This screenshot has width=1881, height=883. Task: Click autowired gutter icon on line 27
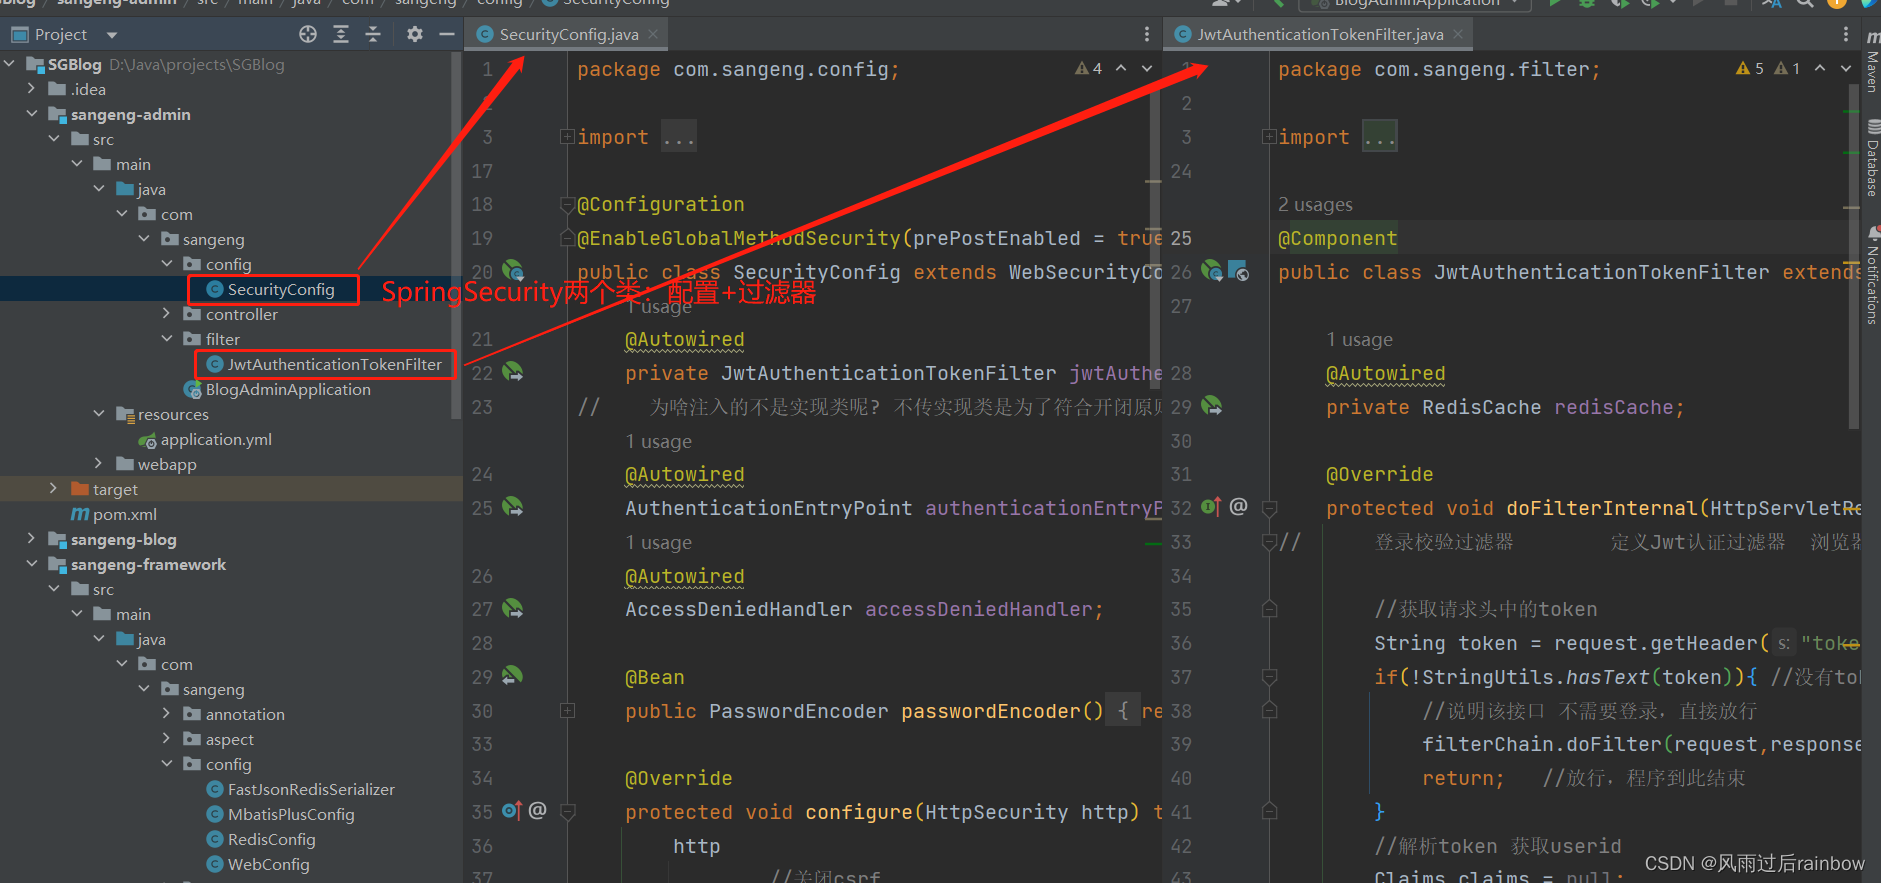coord(512,608)
